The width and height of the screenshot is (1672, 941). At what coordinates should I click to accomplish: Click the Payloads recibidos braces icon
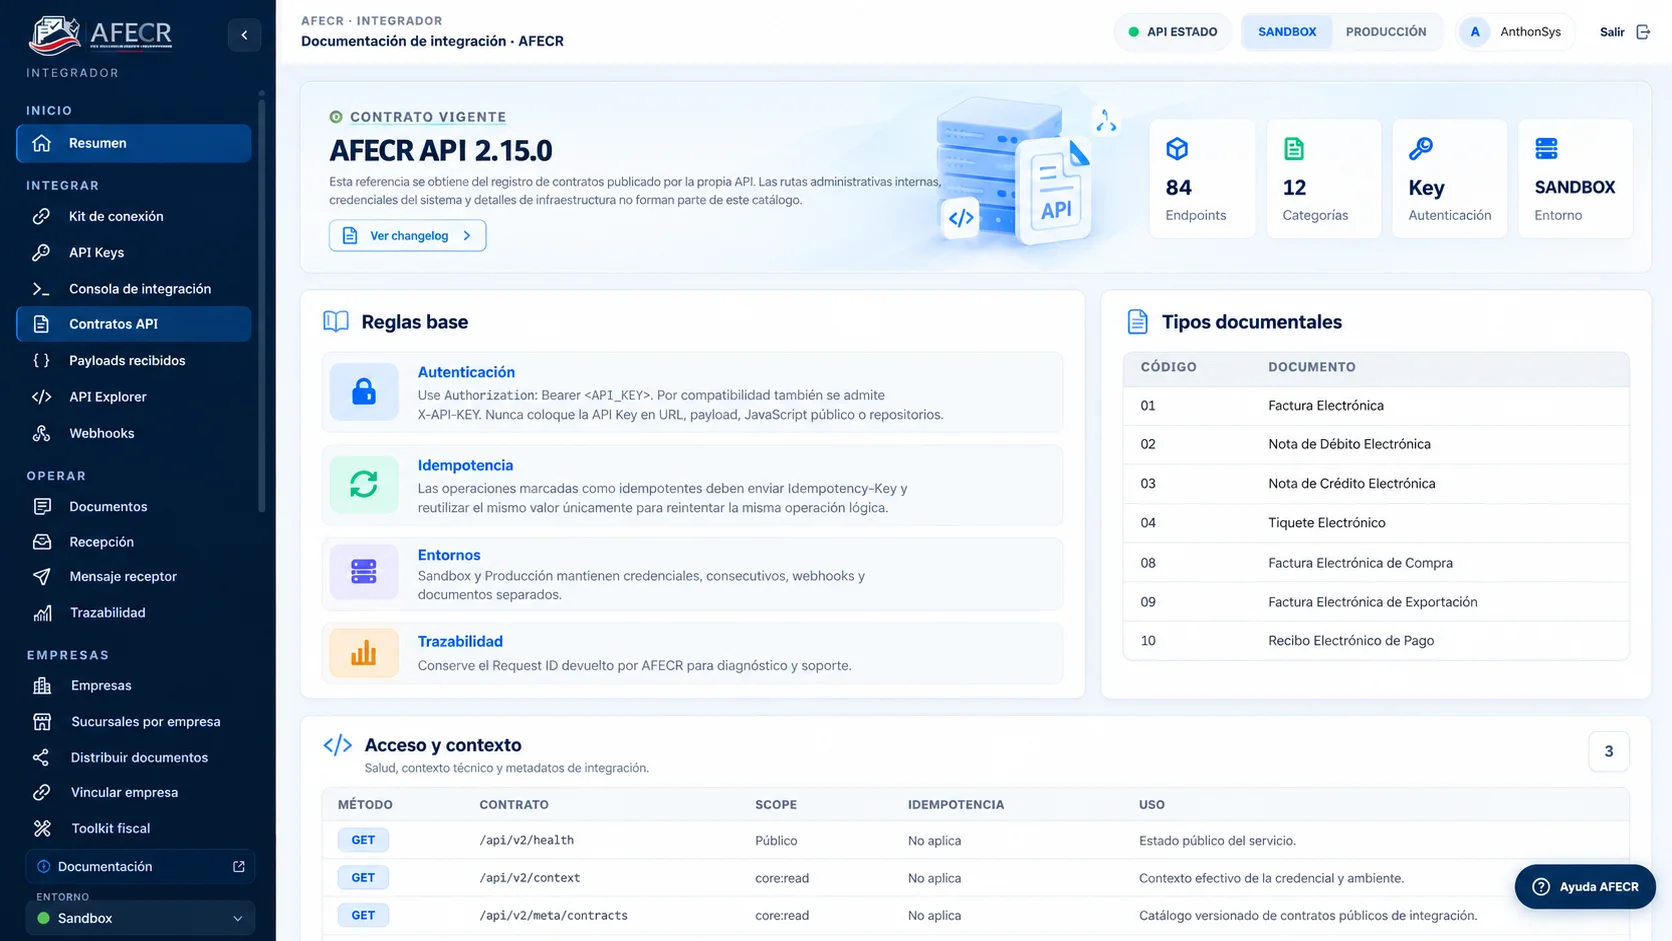41,360
